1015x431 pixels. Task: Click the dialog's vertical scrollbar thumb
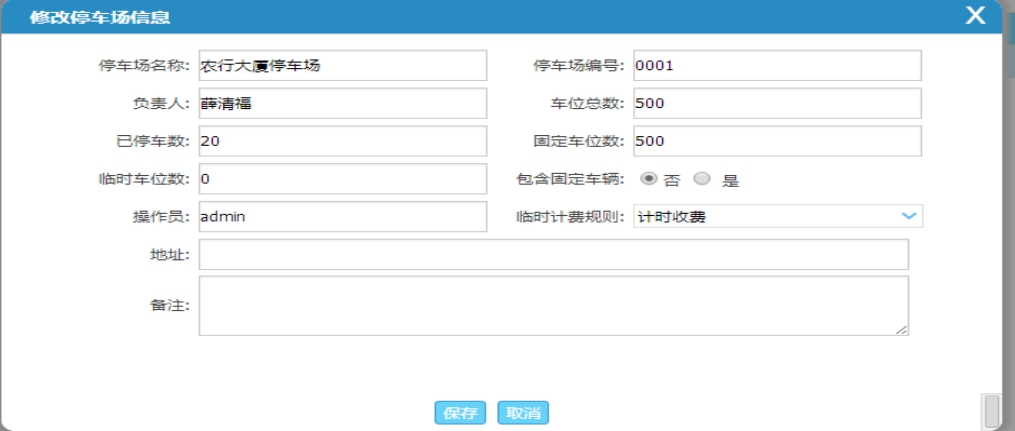click(992, 410)
